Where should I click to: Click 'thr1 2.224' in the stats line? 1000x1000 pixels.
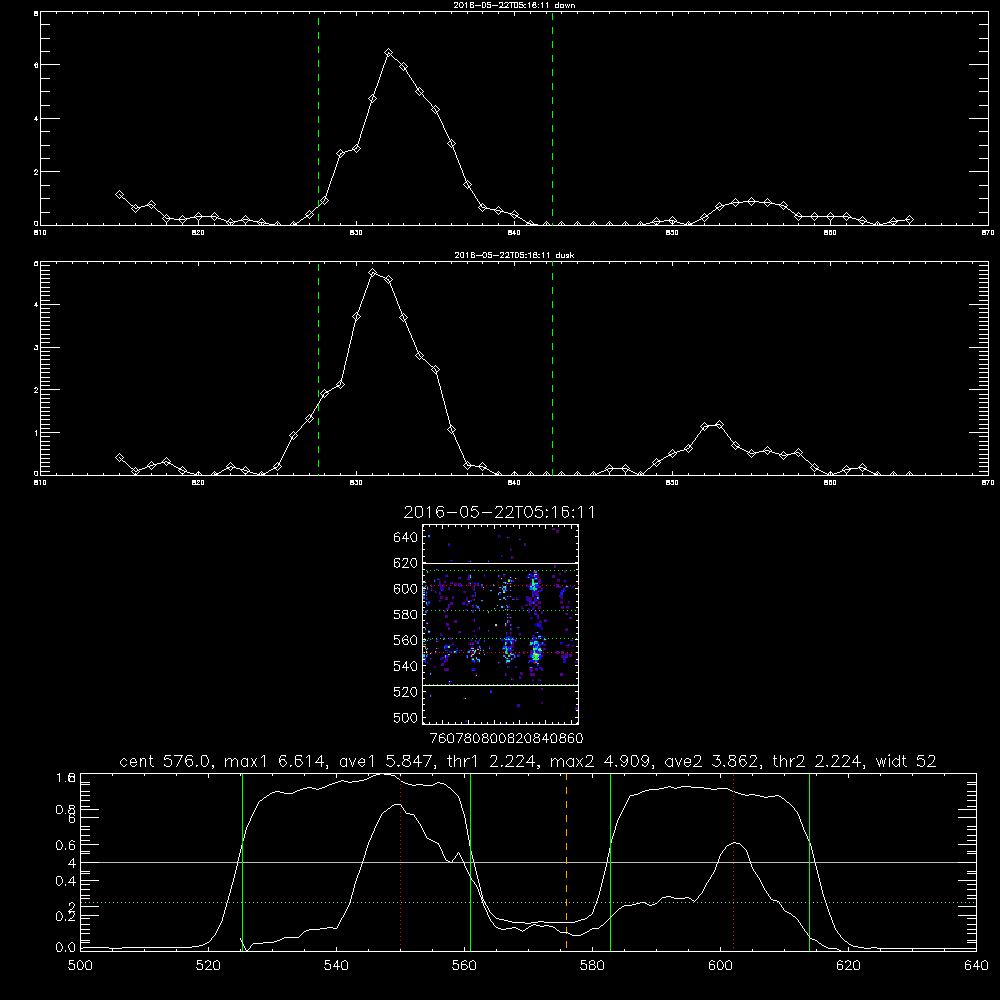pyautogui.click(x=491, y=761)
